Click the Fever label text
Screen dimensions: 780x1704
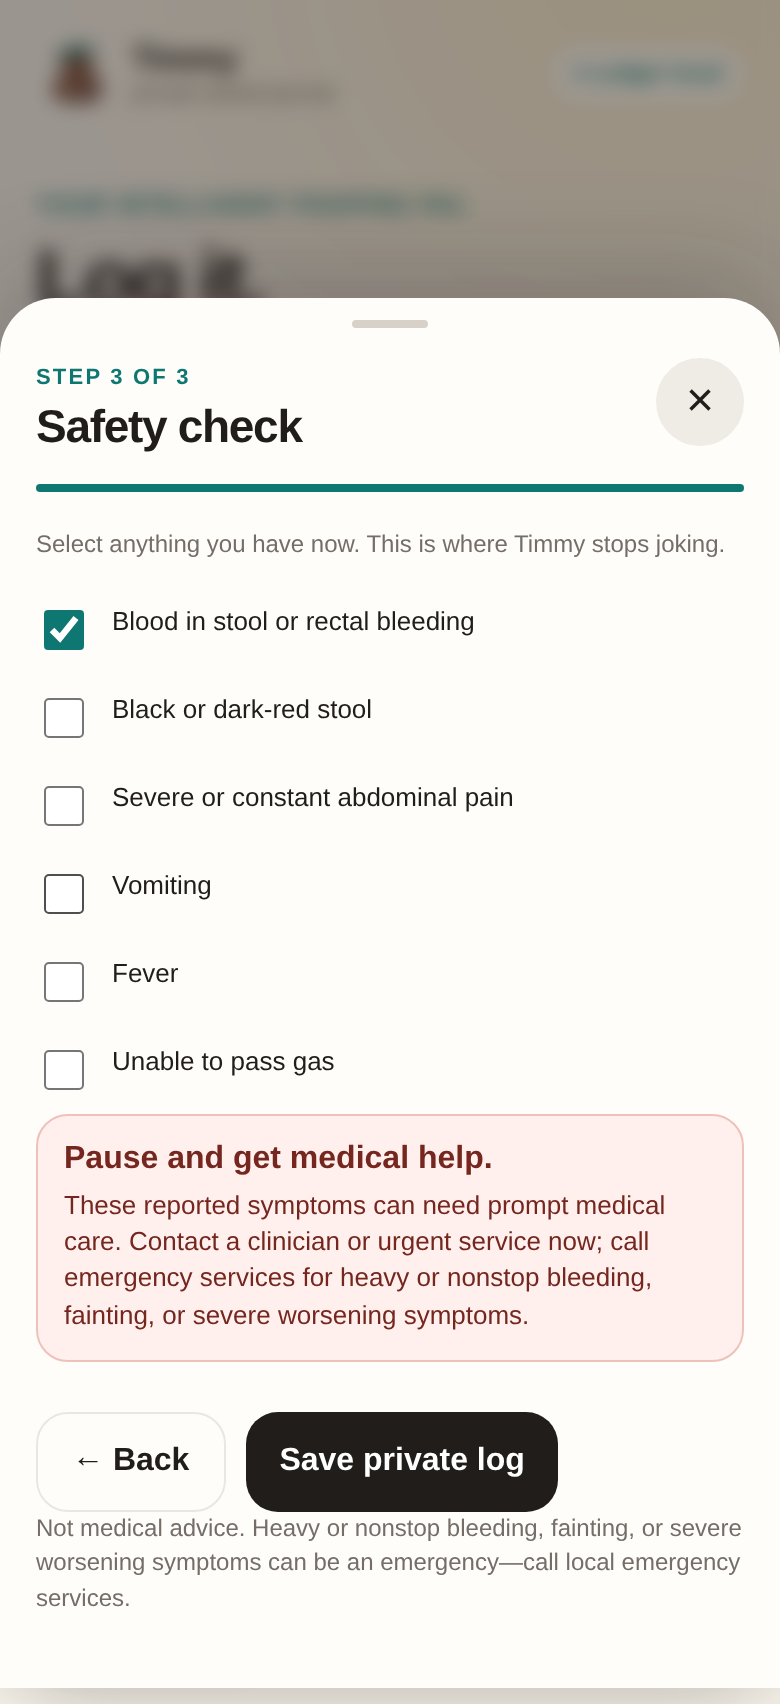pyautogui.click(x=145, y=974)
